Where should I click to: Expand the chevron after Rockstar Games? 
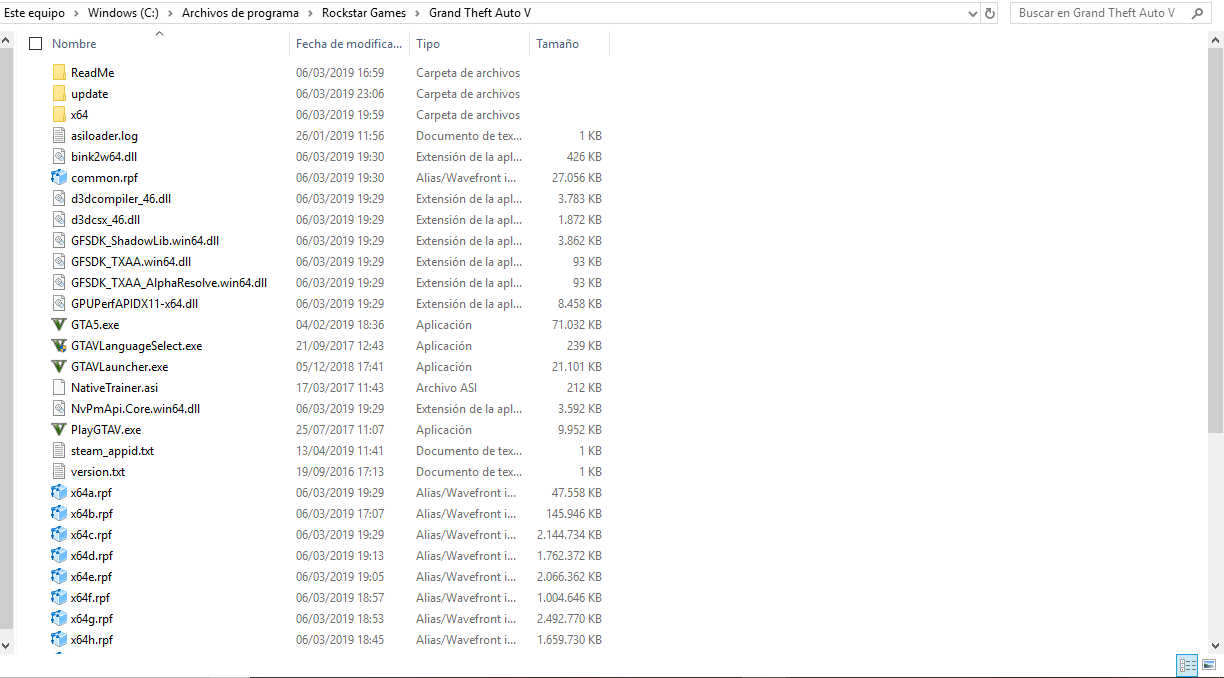(x=418, y=13)
